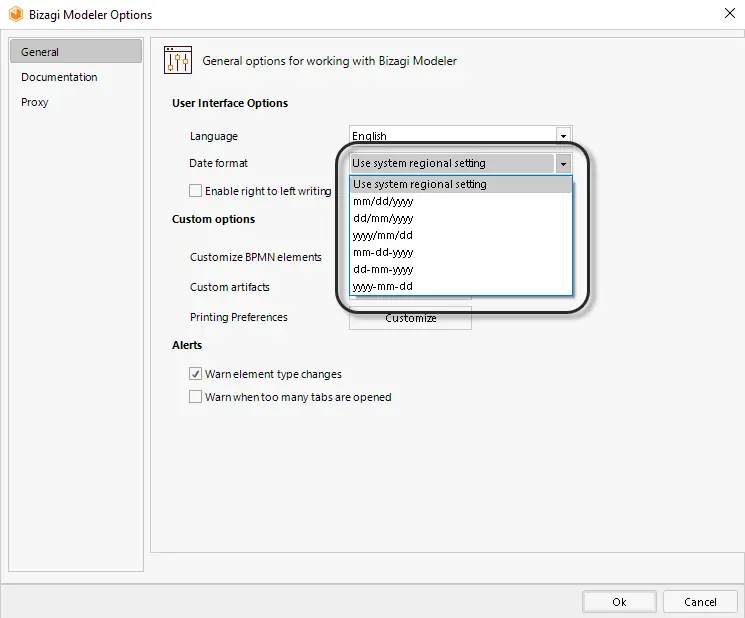This screenshot has width=745, height=618.
Task: Click Customize button for Printing Preferences
Action: (x=411, y=318)
